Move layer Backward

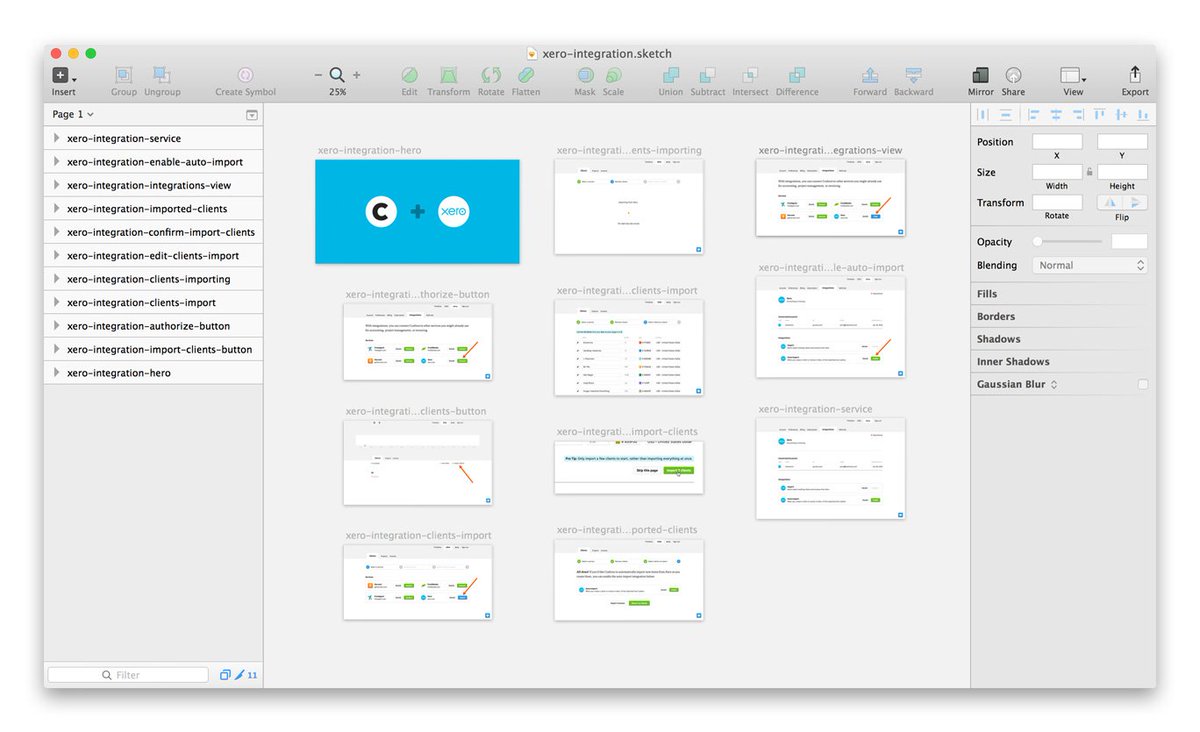pyautogui.click(x=913, y=75)
